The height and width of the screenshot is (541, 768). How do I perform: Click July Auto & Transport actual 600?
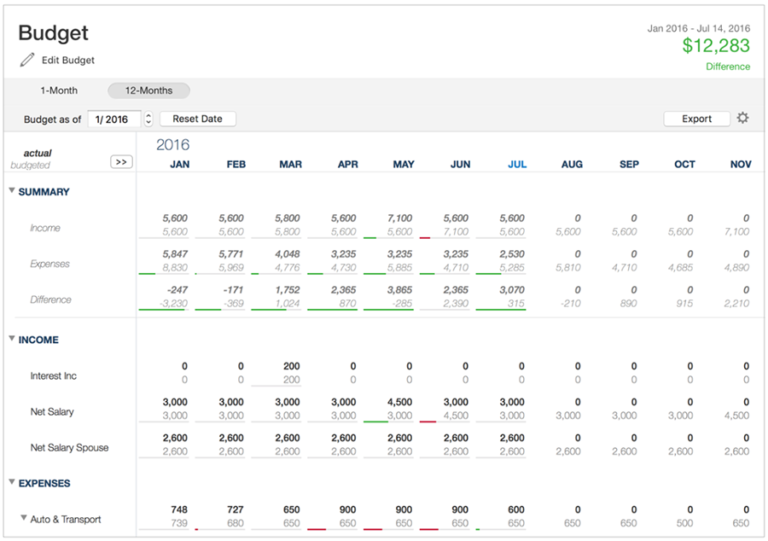516,510
